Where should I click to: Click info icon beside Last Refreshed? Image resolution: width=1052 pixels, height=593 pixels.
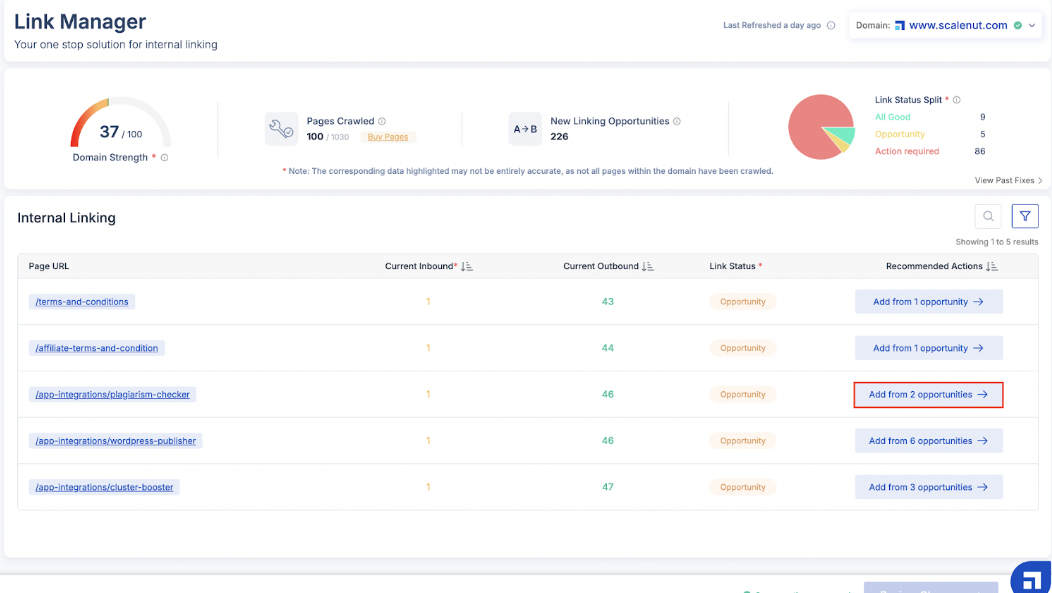pos(831,26)
